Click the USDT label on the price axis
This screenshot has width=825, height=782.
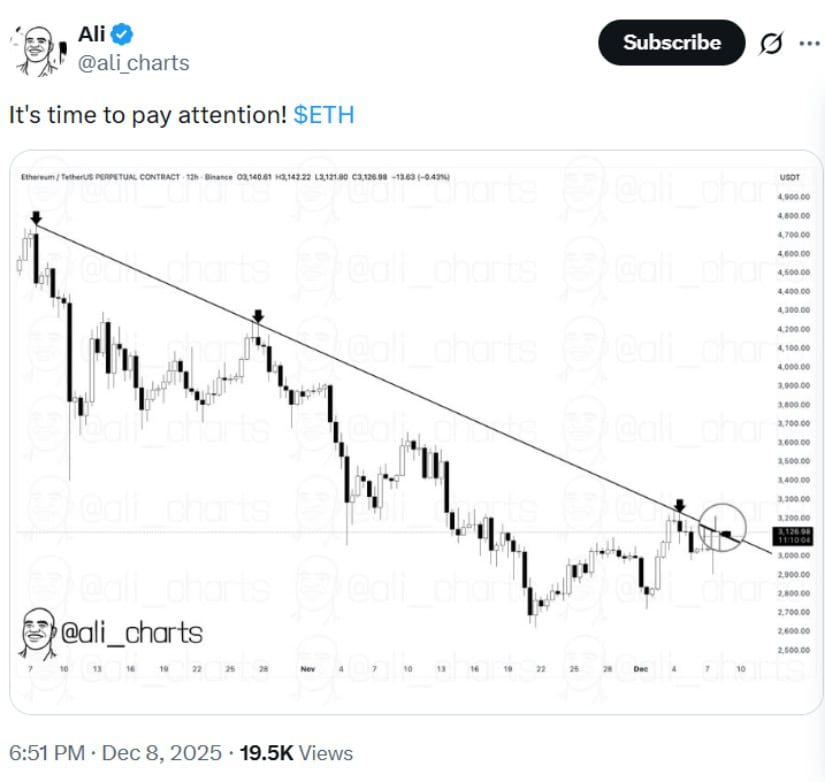click(790, 177)
